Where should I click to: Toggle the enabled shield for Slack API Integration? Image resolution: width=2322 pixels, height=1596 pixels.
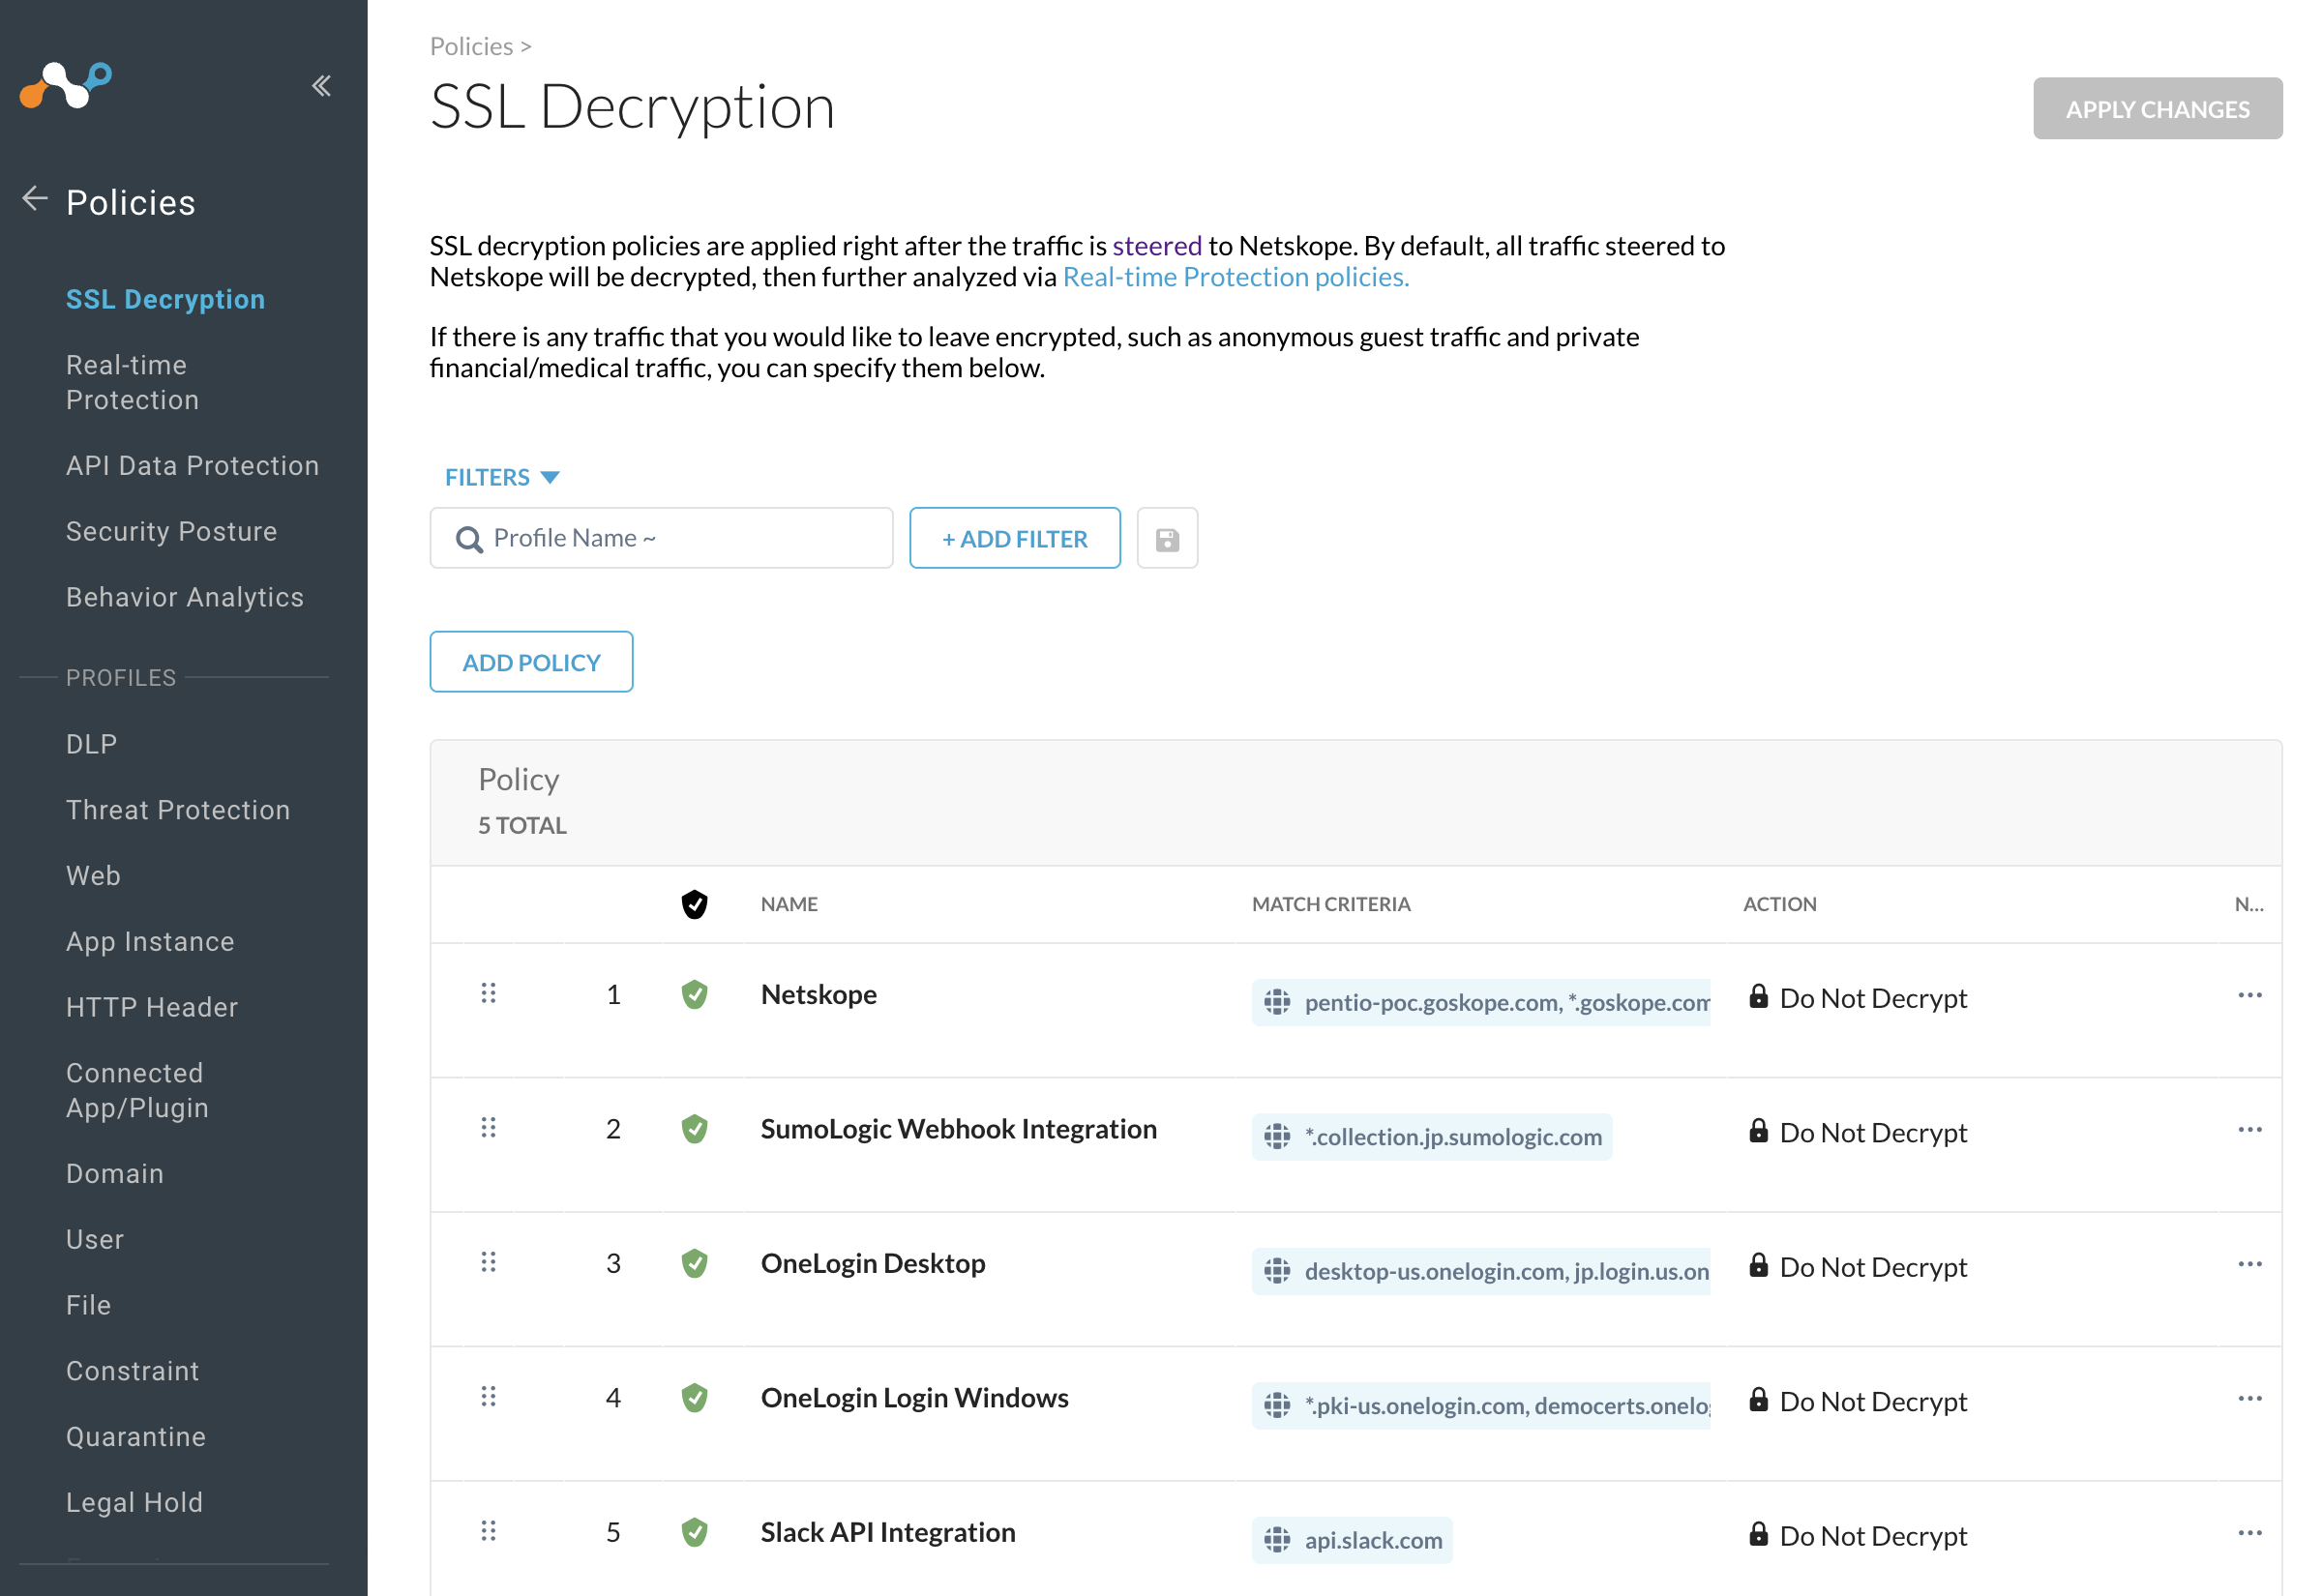click(694, 1532)
